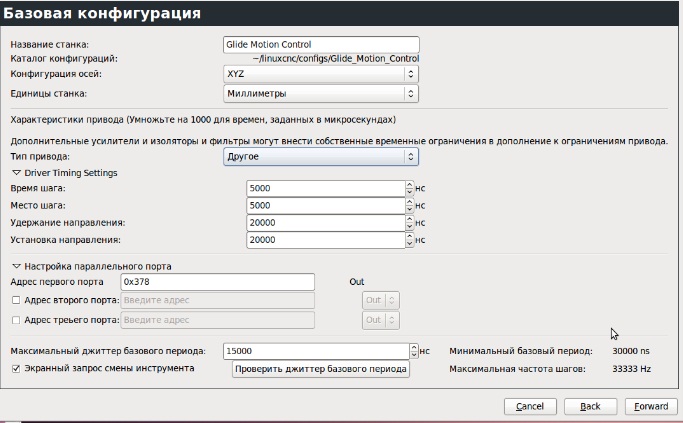Click Название станка text field
The width and height of the screenshot is (683, 423).
(320, 45)
